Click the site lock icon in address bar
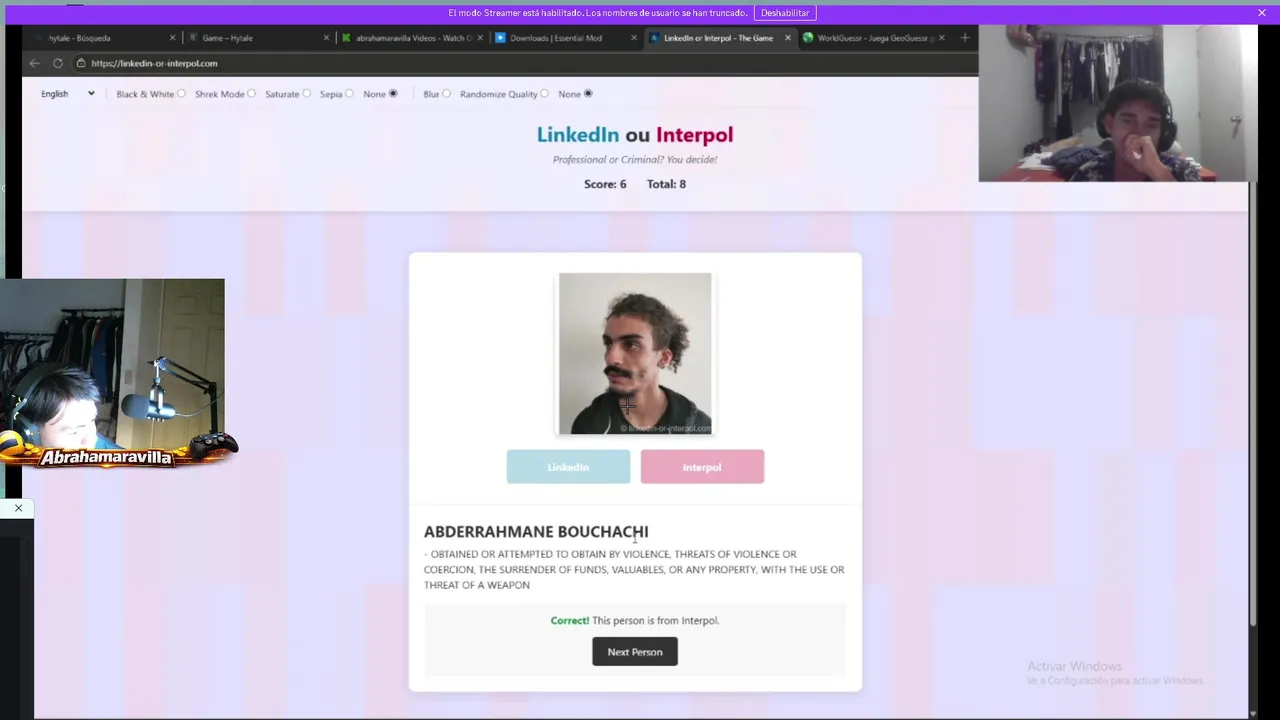This screenshot has height=720, width=1280. pos(81,63)
